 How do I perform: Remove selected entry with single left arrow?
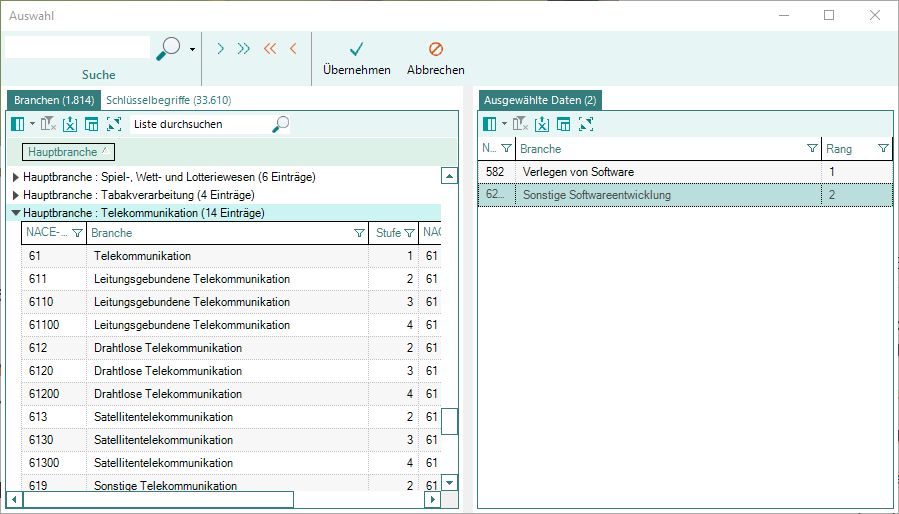293,48
